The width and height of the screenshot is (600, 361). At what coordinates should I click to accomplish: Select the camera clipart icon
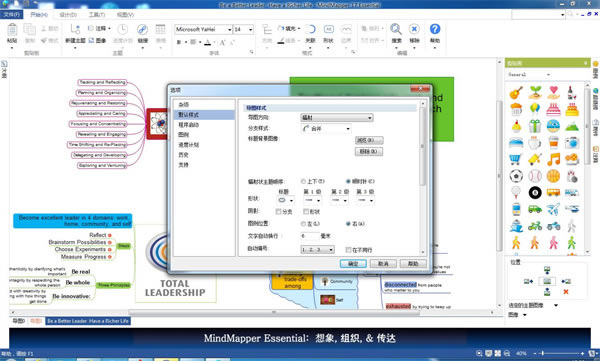tap(572, 143)
